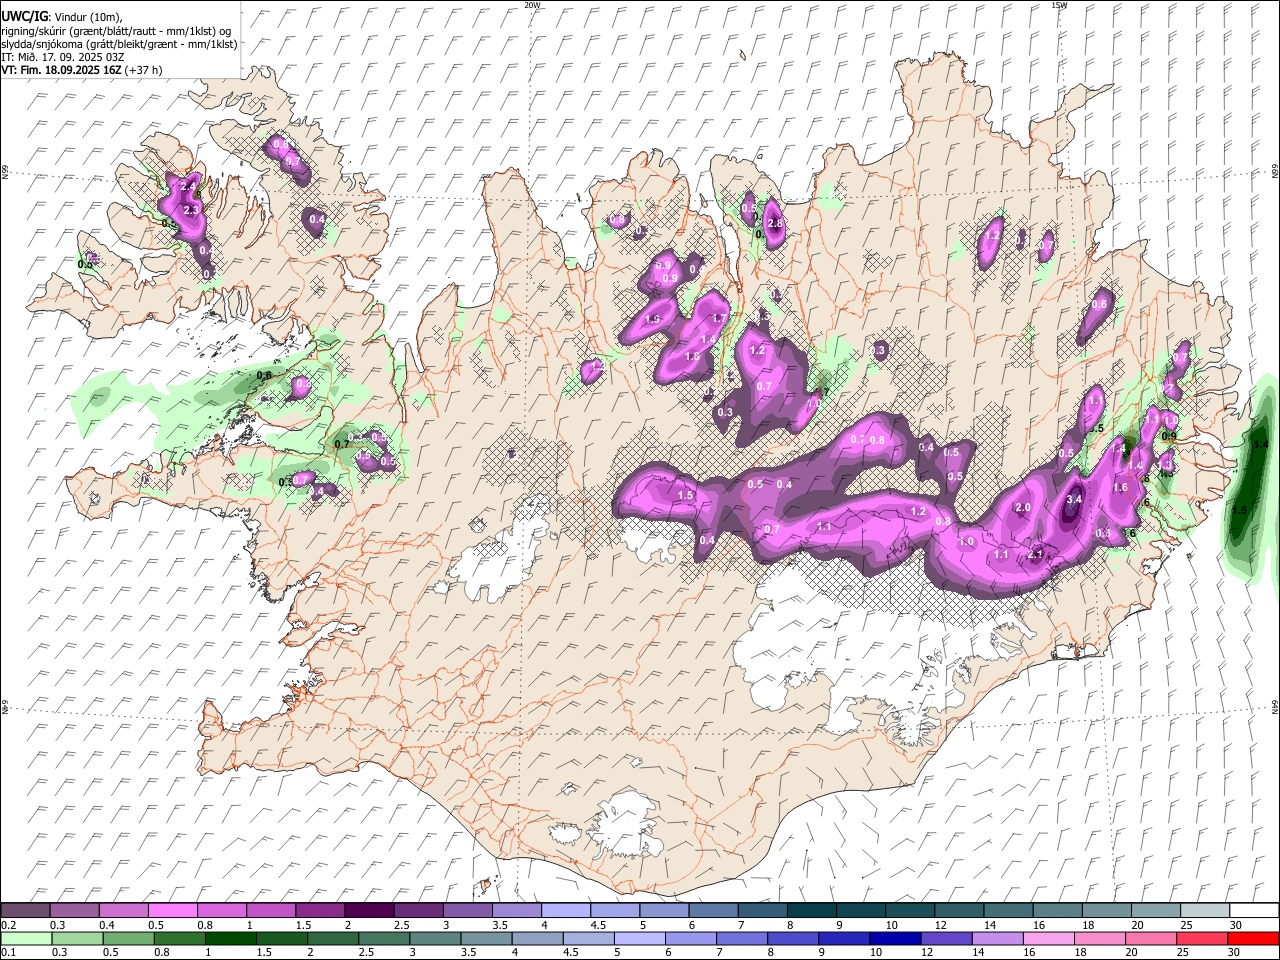
Task: Click the "0.2" label in the purple legend row
Action: [8, 925]
